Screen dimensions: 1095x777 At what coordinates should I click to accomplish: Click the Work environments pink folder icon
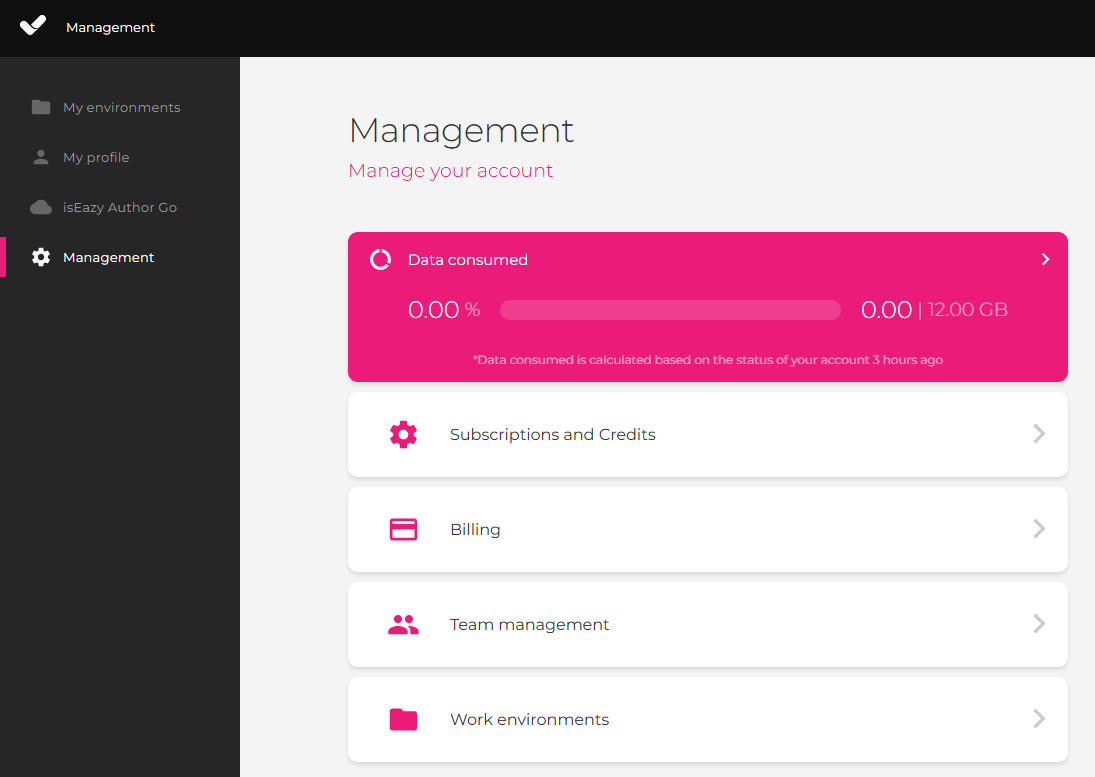(403, 719)
